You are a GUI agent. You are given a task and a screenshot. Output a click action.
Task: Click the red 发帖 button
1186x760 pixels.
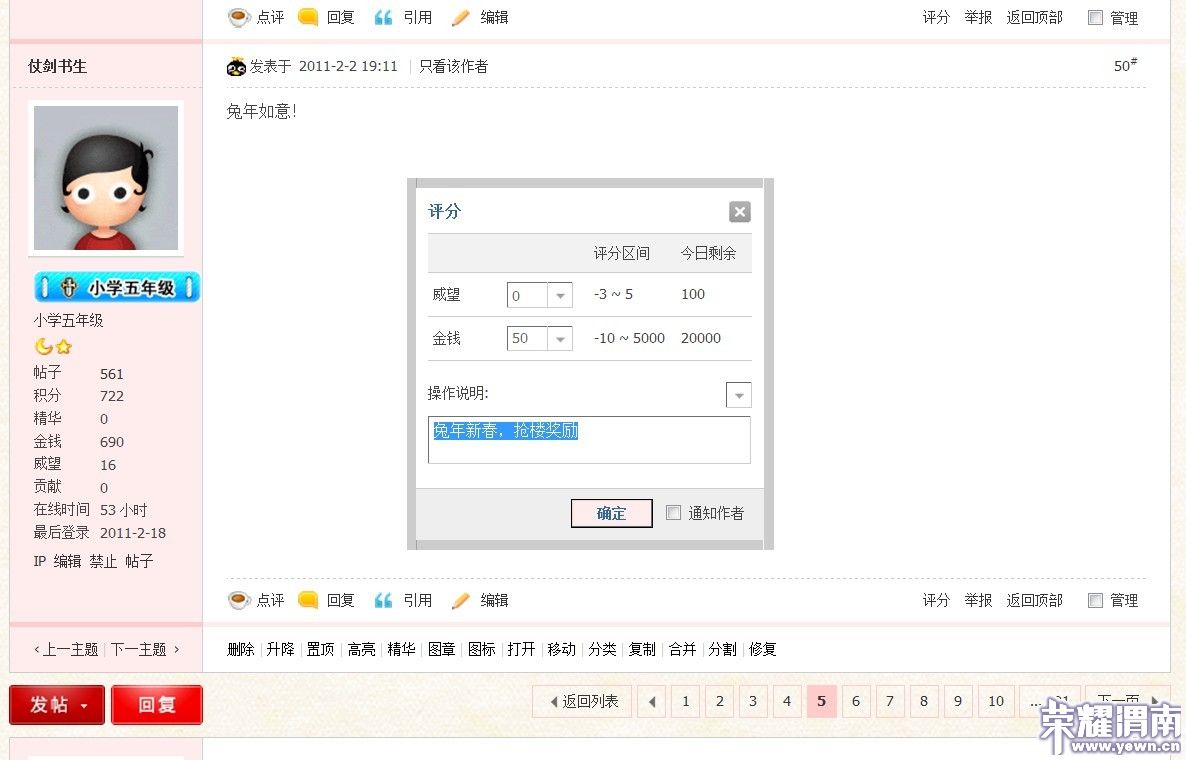point(57,705)
